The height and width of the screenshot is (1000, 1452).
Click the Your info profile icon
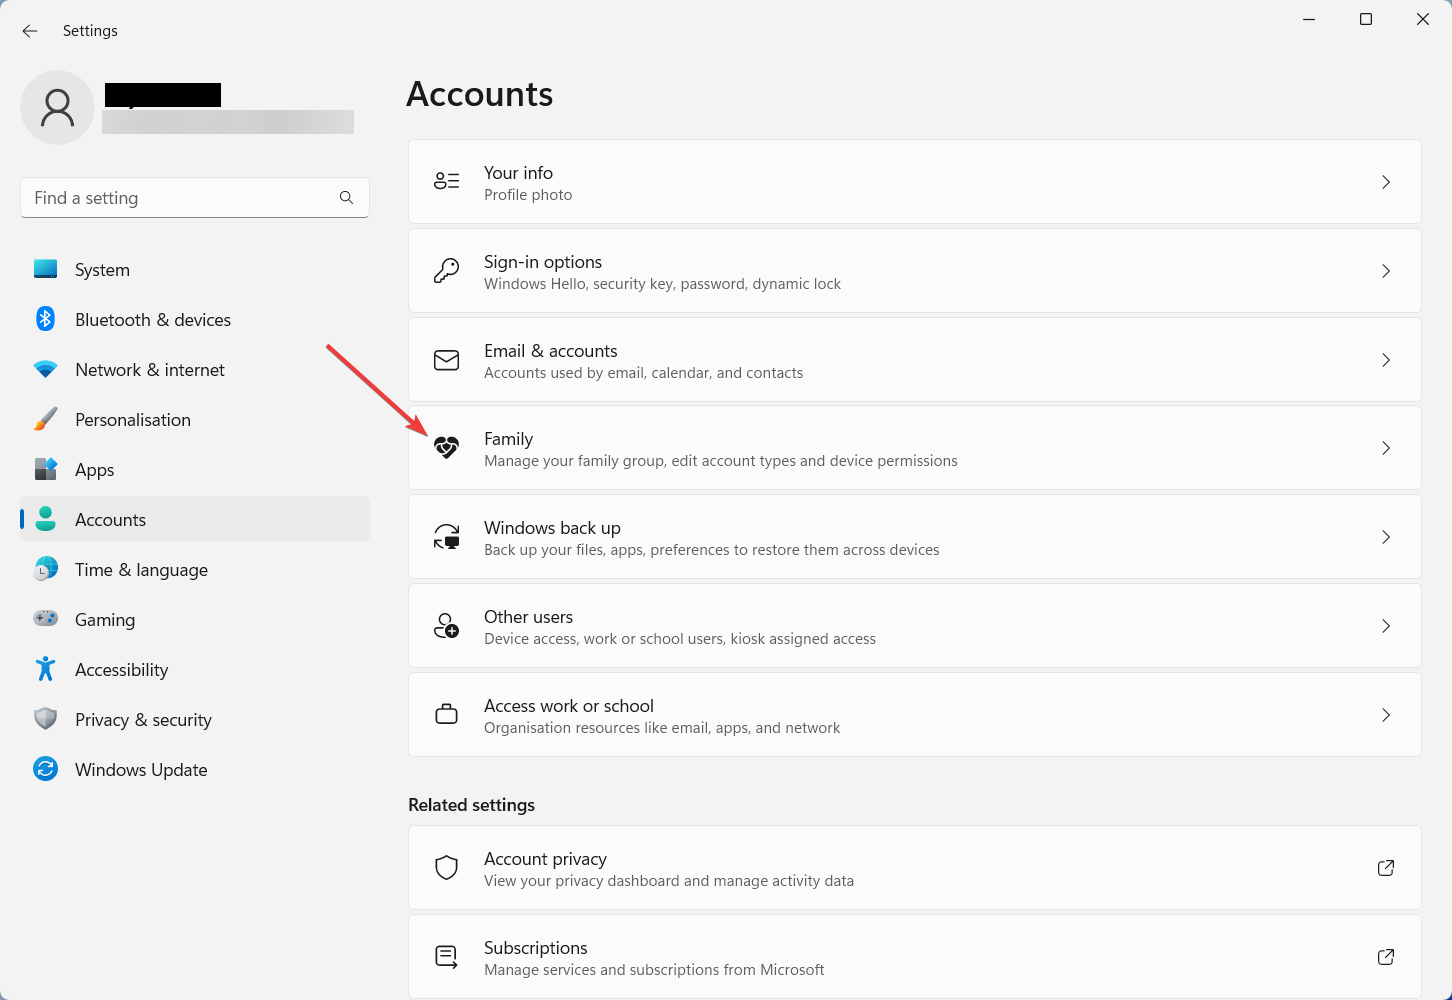point(446,181)
